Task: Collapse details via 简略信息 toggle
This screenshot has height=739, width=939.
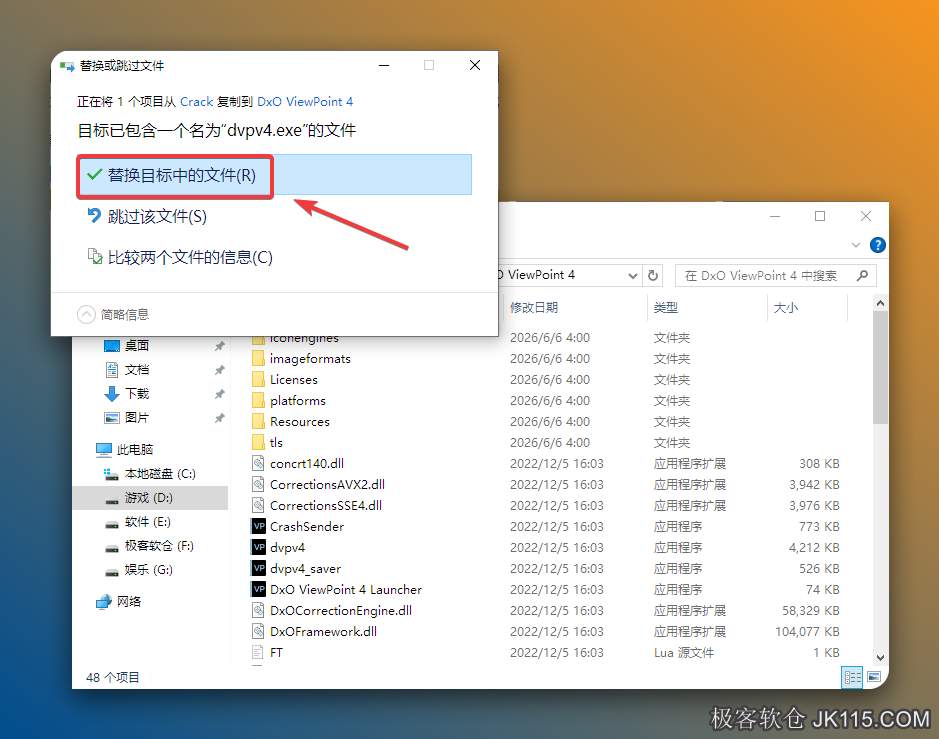Action: [113, 314]
